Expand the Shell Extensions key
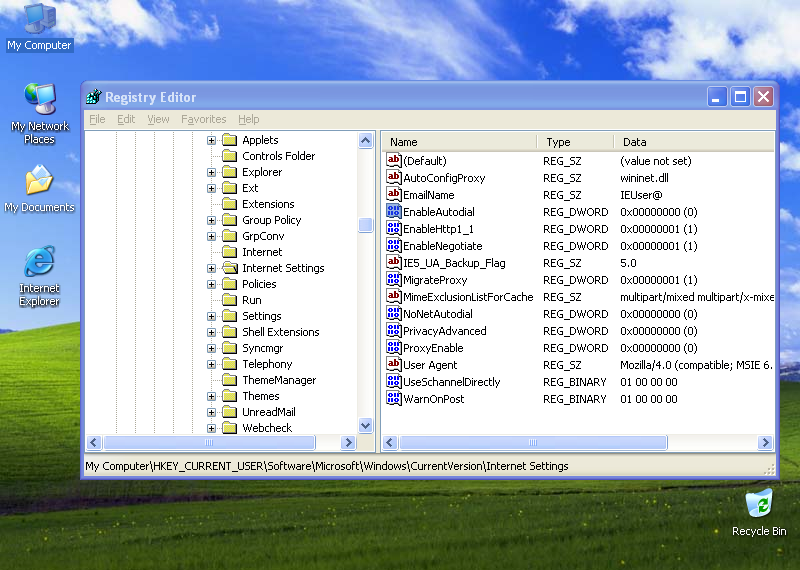This screenshot has height=570, width=800. pos(211,332)
